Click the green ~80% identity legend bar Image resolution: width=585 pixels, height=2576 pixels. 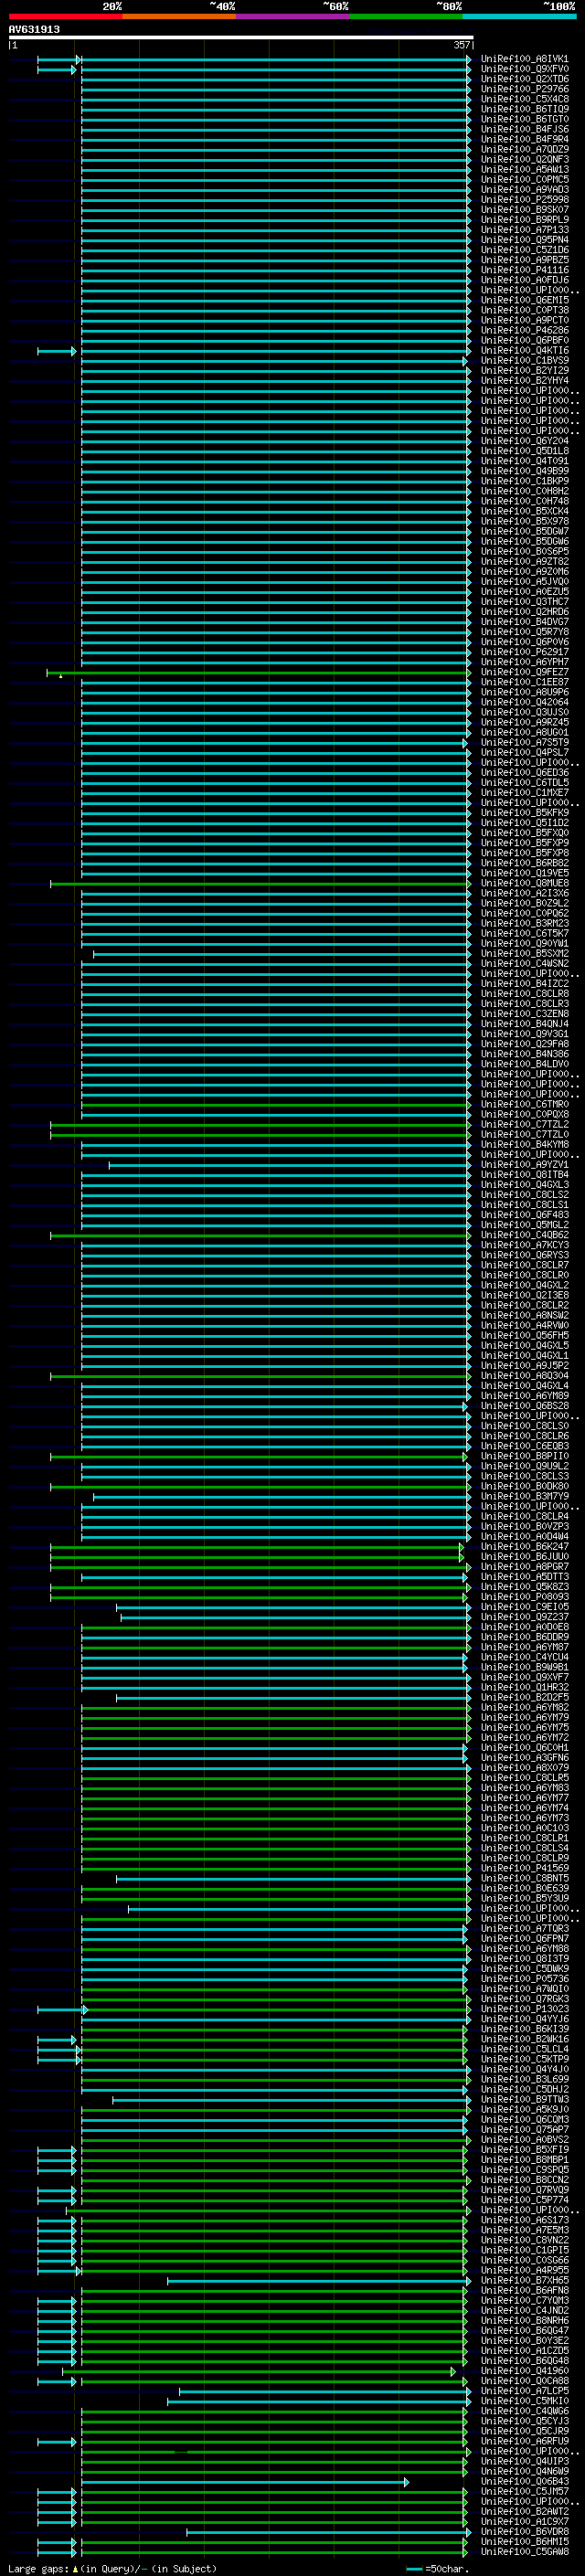[x=406, y=16]
